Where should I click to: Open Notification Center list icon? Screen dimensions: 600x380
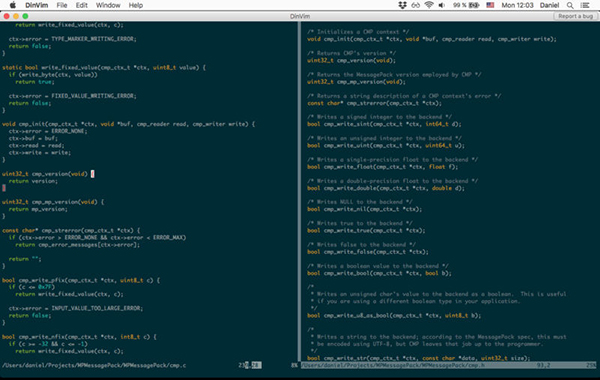pyautogui.click(x=585, y=5)
